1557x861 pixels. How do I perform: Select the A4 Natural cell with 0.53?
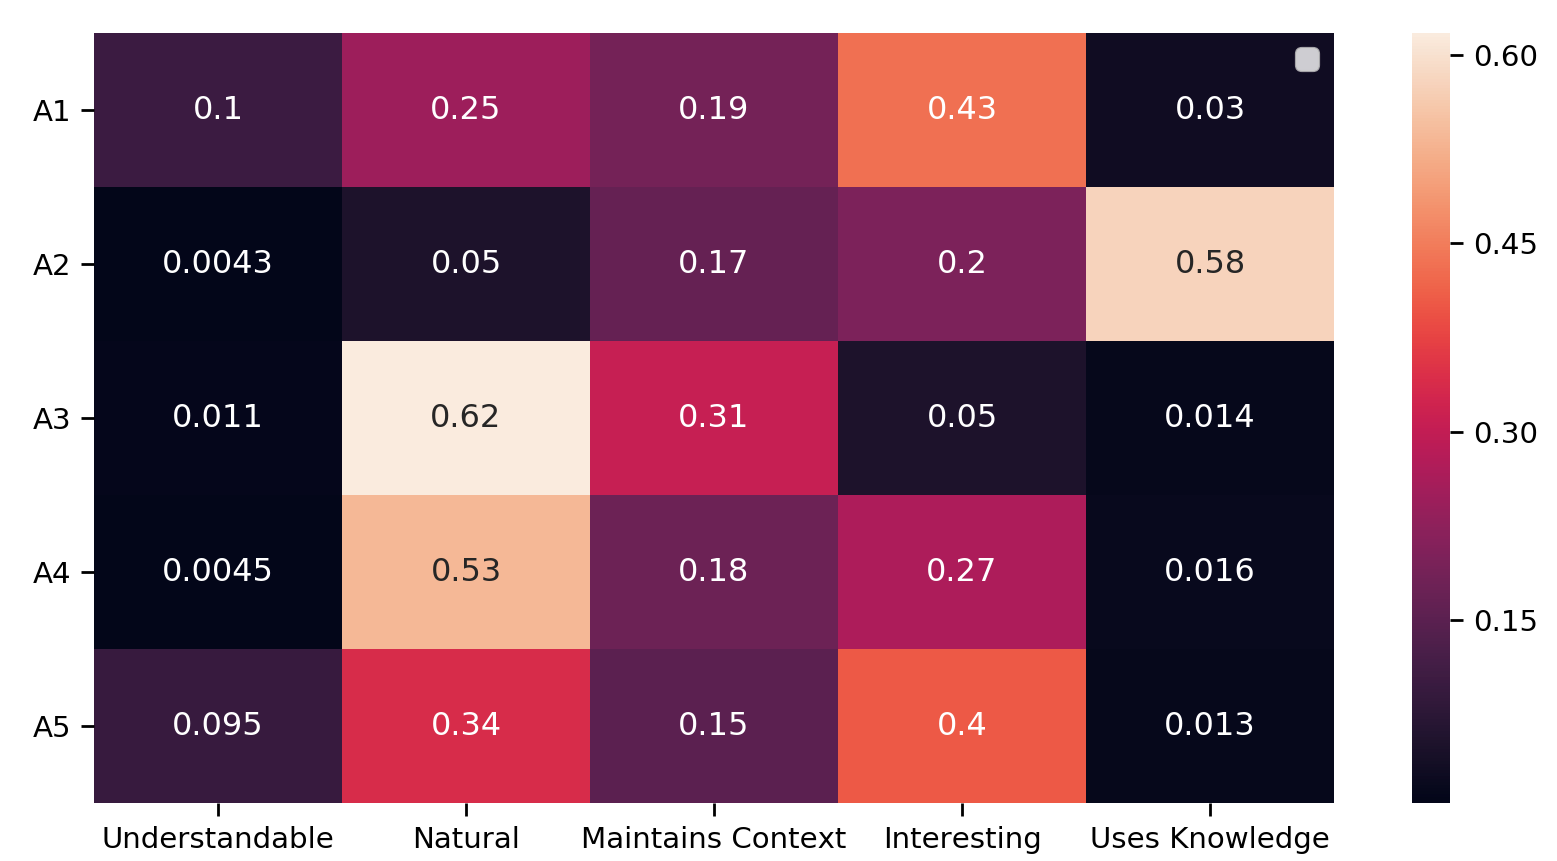pos(465,571)
